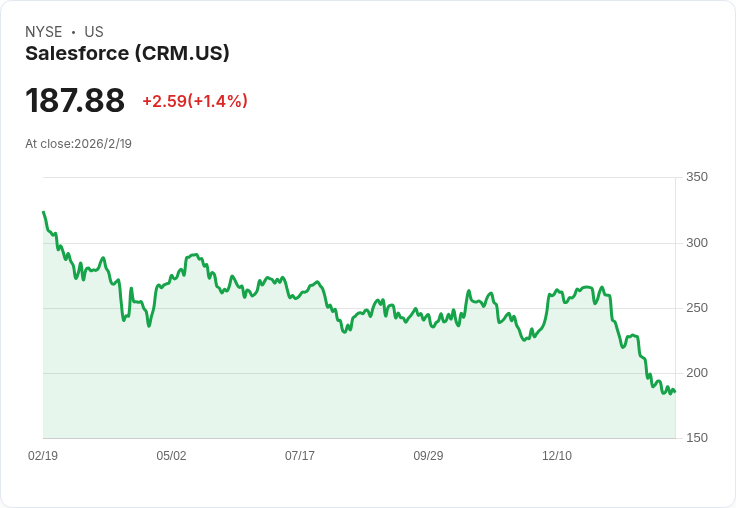
Task: Click the US market label
Action: pos(94,32)
